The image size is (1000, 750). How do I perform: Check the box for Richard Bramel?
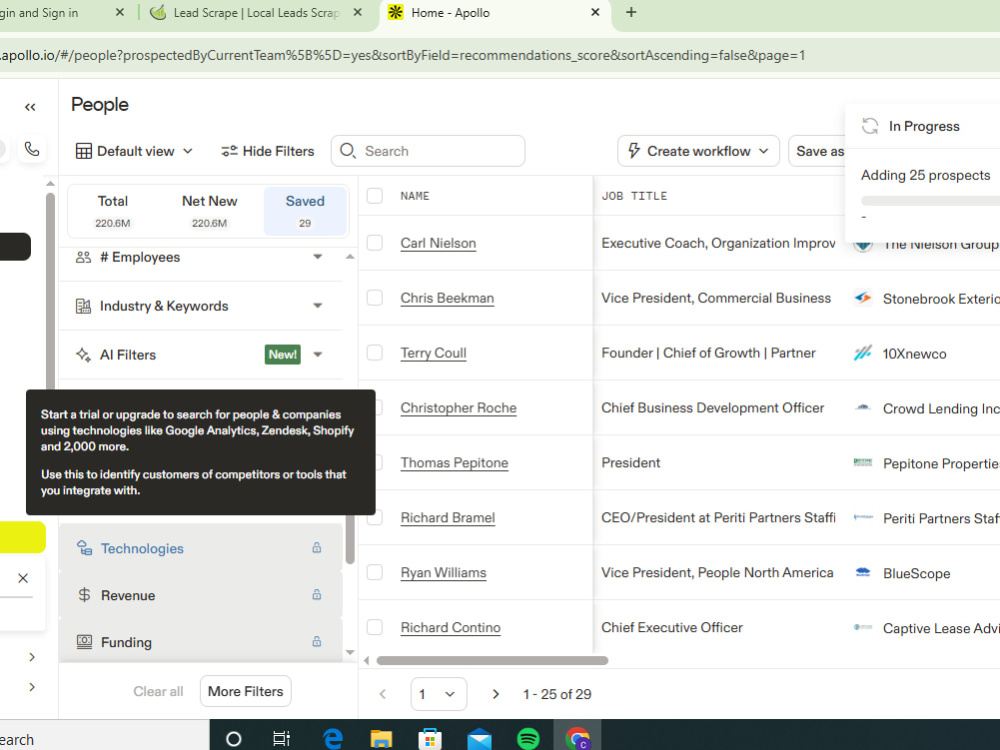(376, 517)
